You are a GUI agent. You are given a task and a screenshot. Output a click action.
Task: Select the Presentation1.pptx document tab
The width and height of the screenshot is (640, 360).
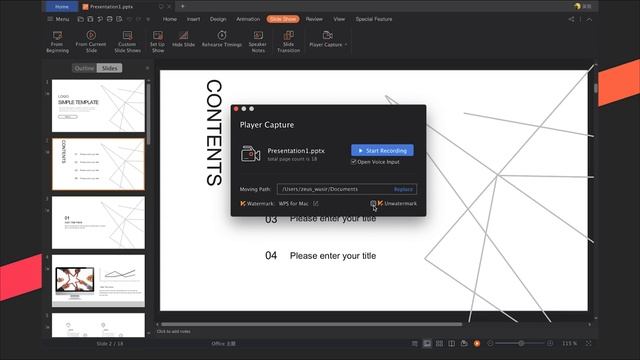(x=111, y=7)
